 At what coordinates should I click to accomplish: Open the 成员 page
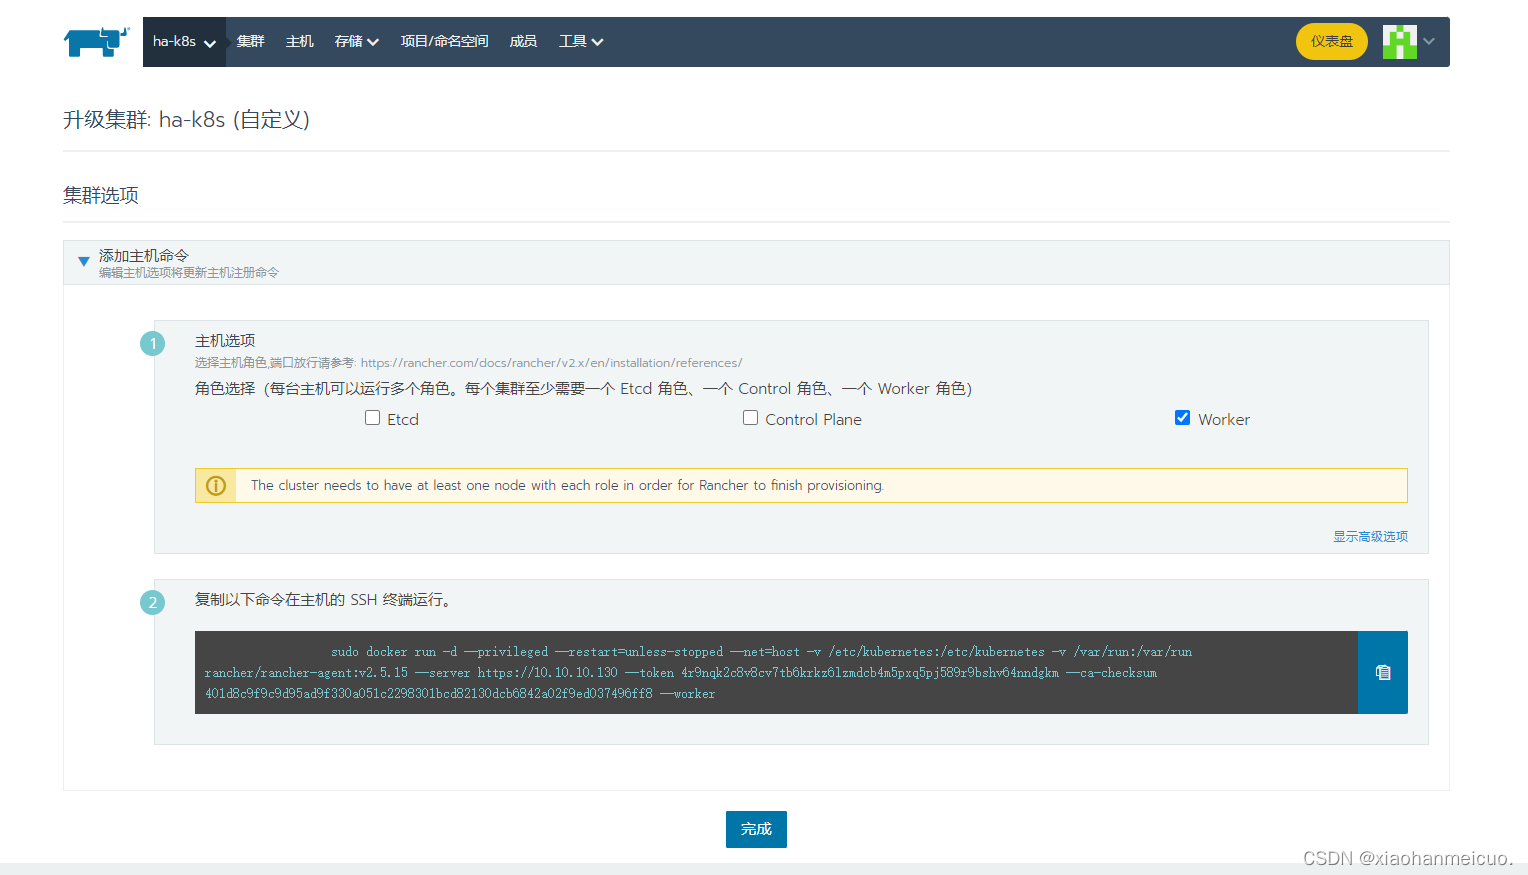pos(523,42)
